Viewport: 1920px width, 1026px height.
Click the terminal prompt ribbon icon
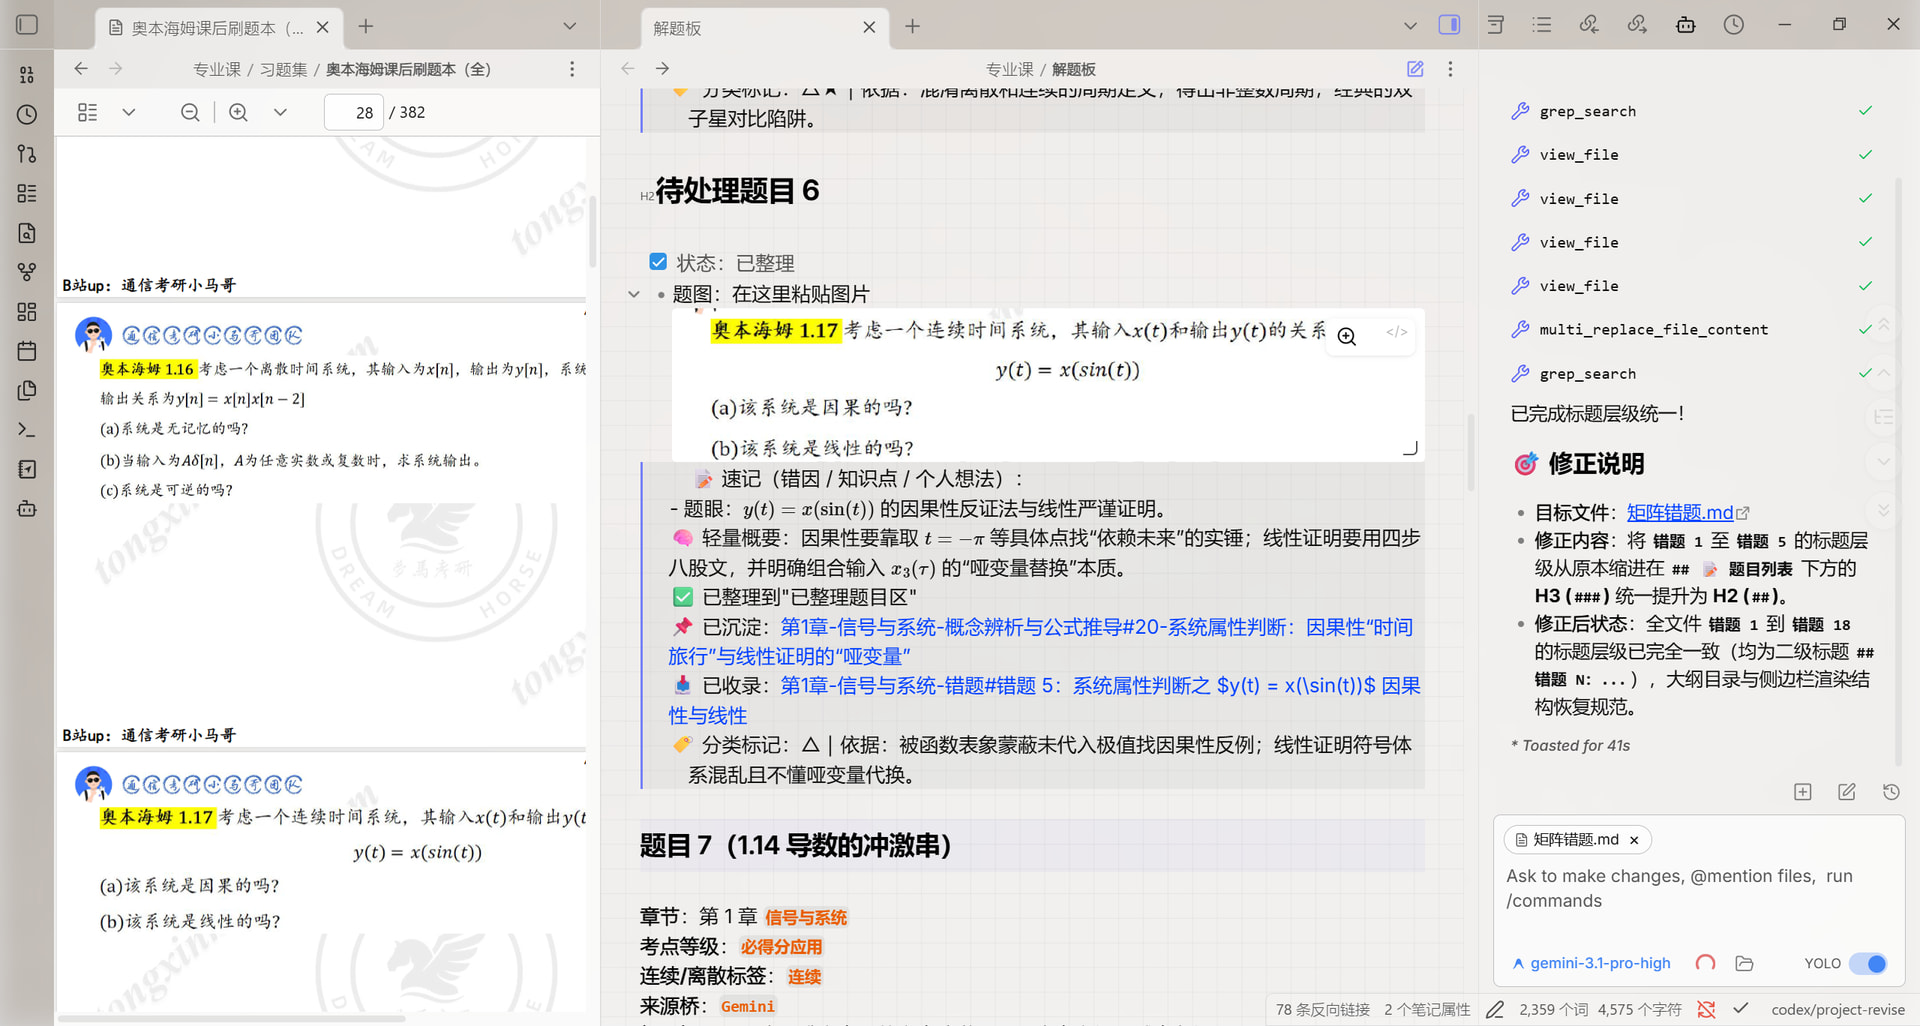coord(27,430)
